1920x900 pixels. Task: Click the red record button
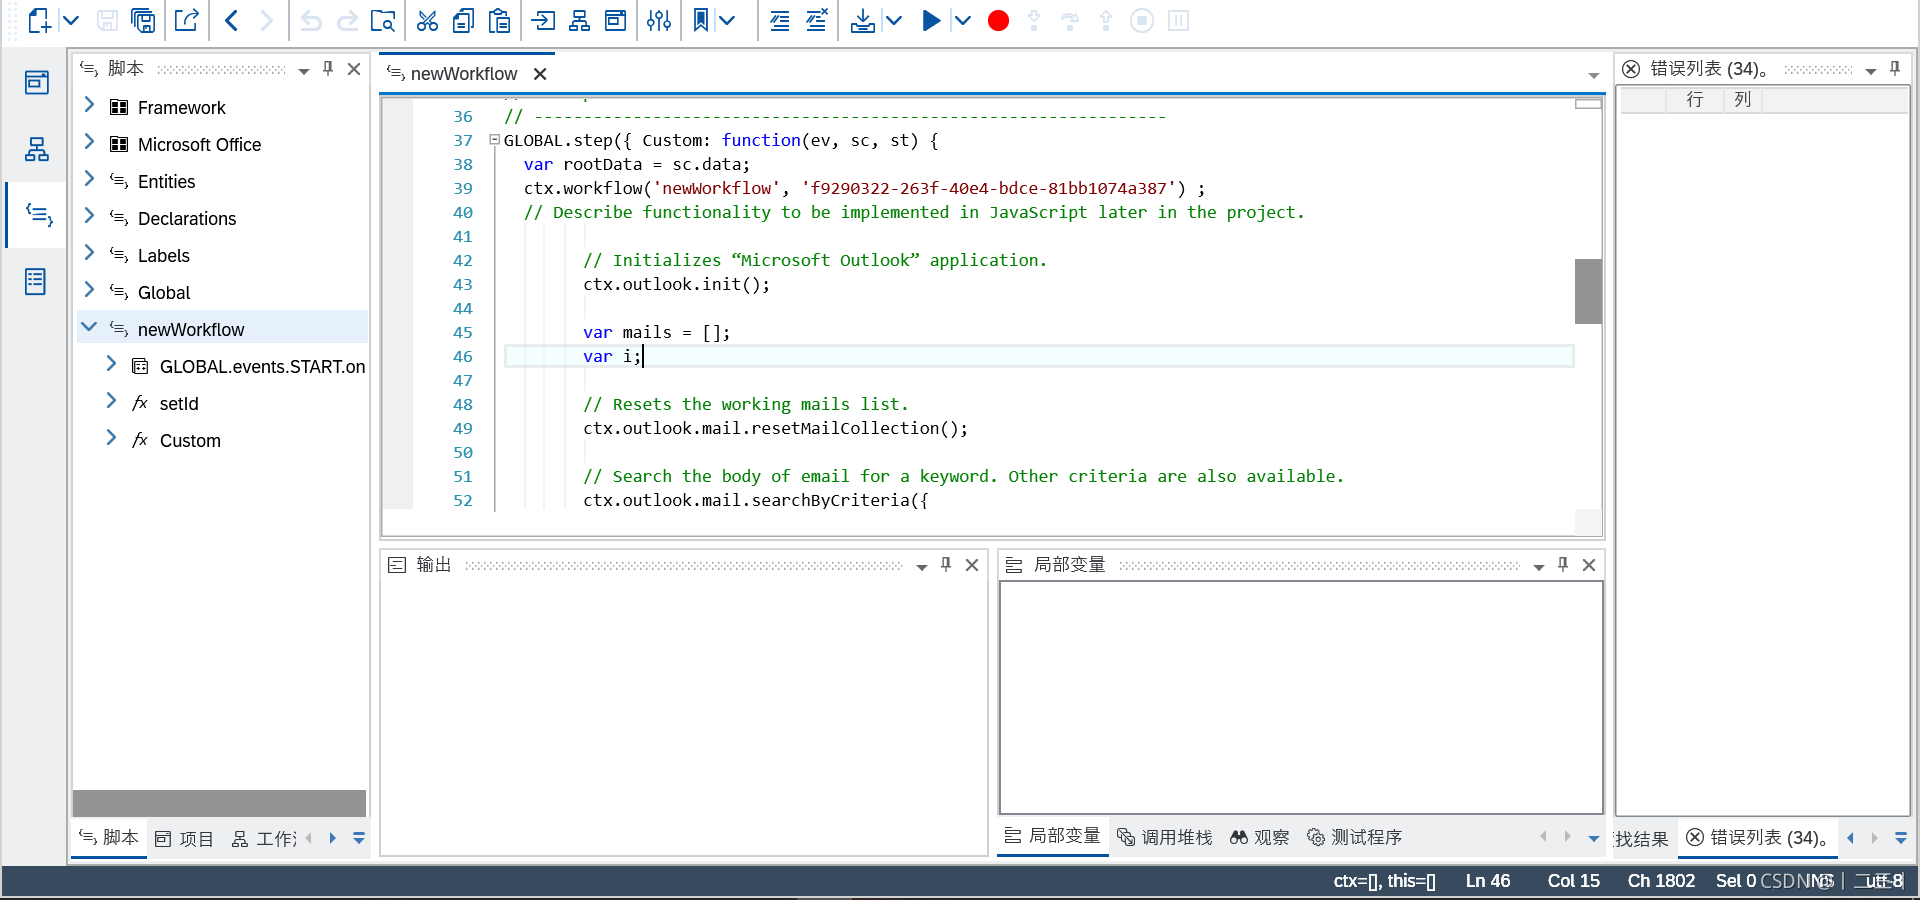point(998,20)
